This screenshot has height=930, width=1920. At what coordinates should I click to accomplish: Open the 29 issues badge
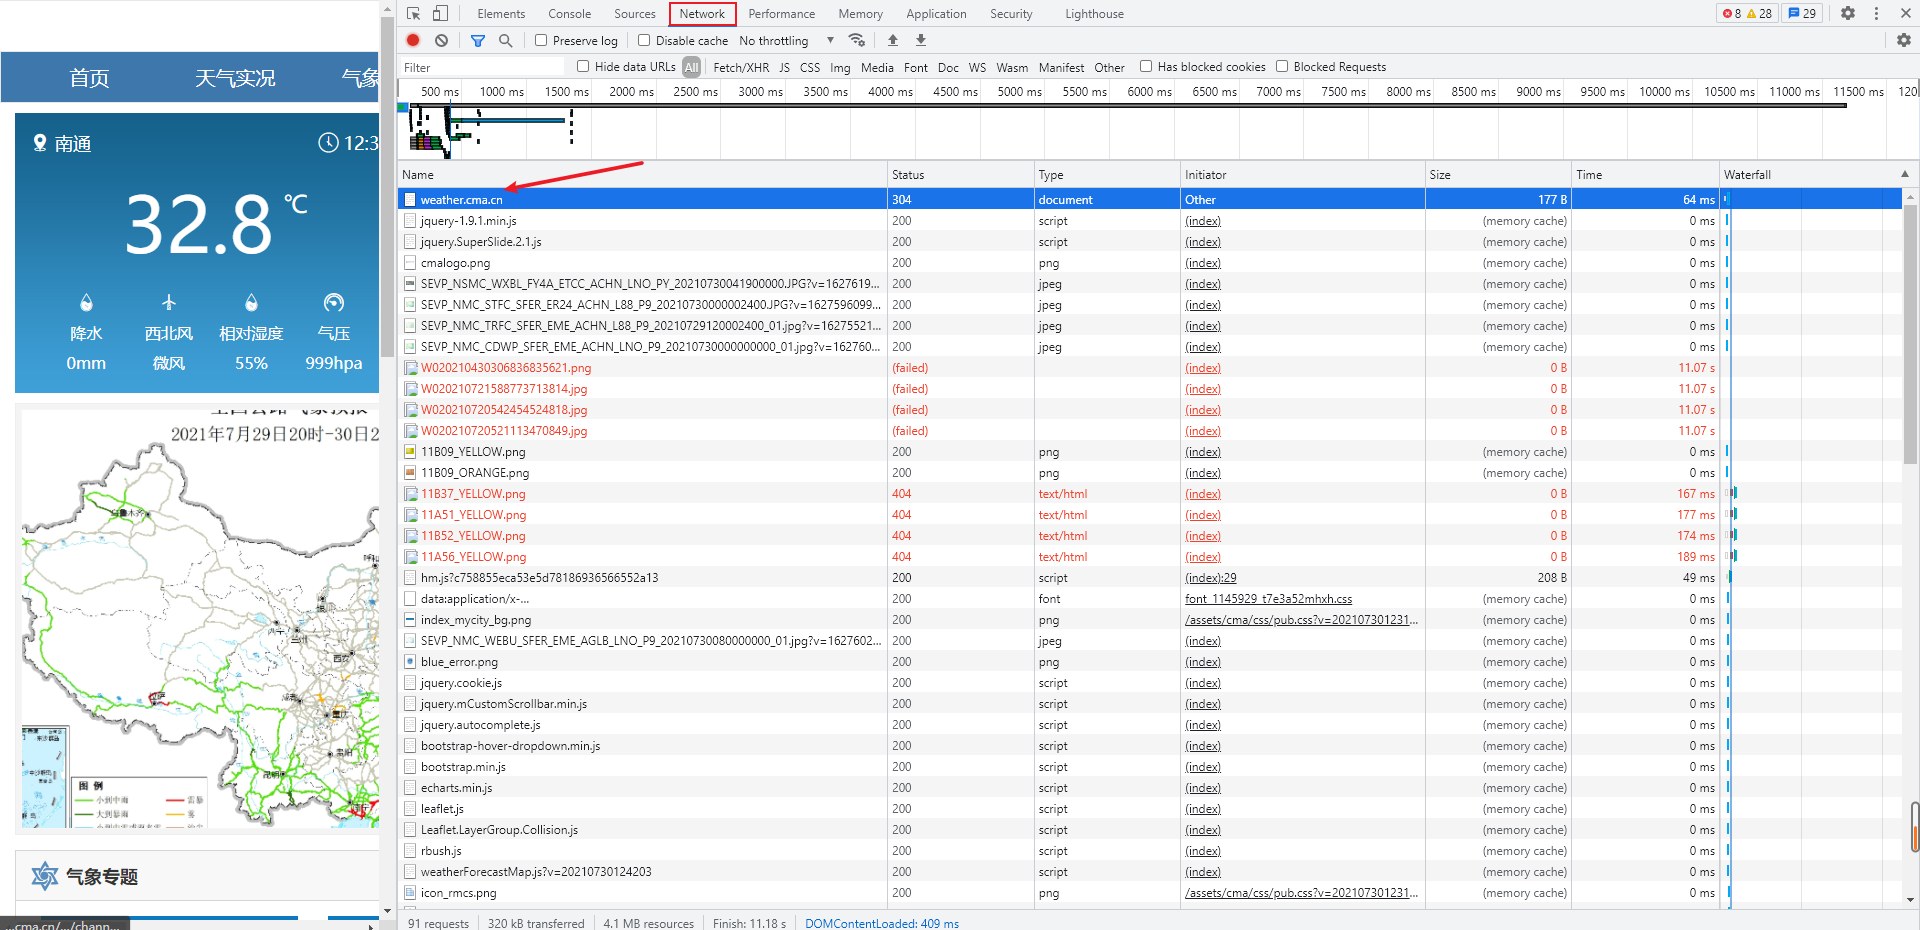tap(1802, 13)
